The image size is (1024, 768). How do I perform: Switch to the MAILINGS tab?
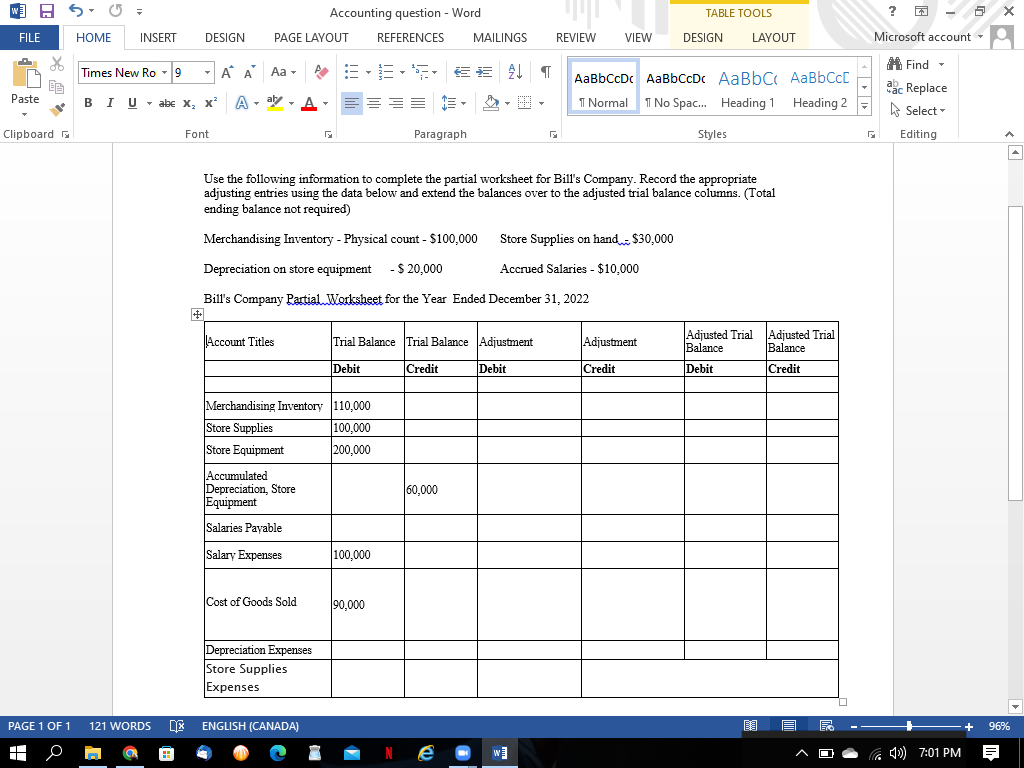point(499,37)
